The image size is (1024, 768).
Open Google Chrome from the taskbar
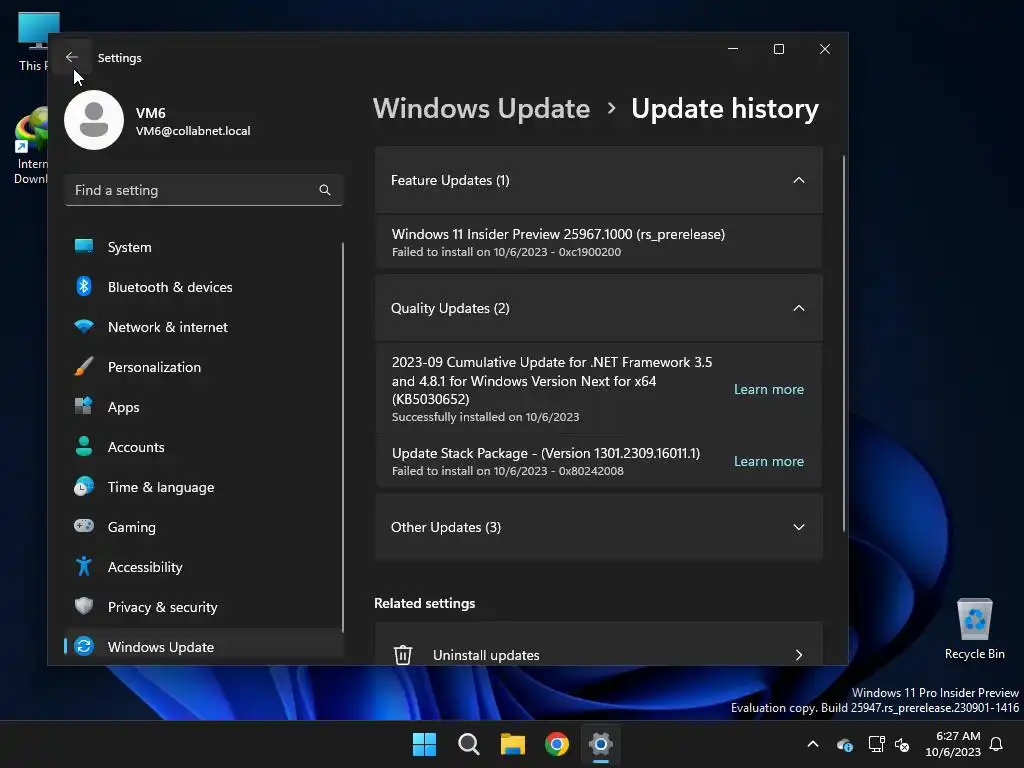coord(556,744)
